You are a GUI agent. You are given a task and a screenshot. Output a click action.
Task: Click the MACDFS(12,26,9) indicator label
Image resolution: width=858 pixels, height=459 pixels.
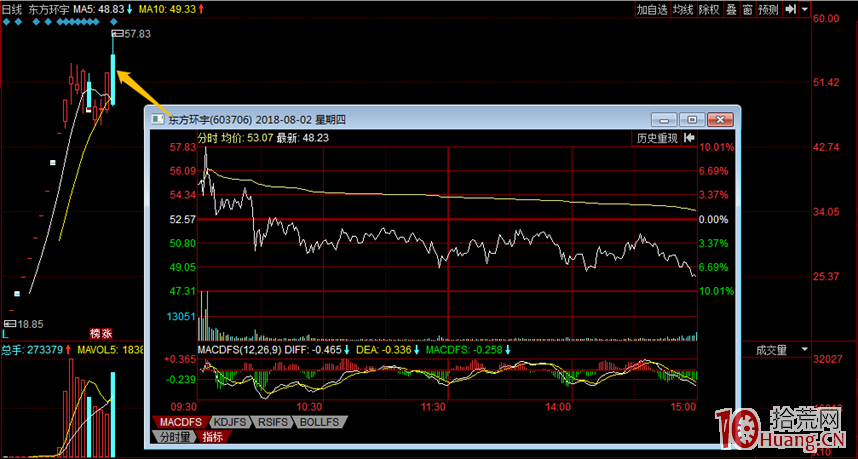click(239, 350)
